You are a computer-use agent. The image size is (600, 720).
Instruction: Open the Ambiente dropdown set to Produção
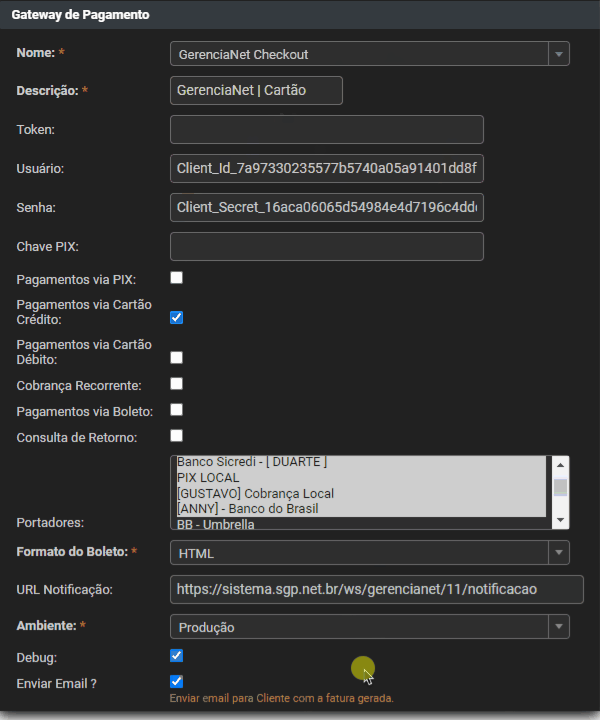click(x=369, y=627)
